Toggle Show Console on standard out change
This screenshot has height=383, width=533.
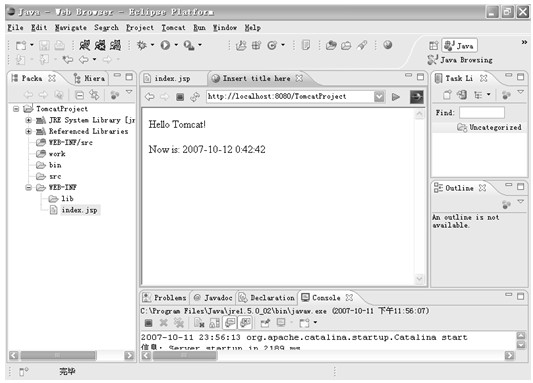230,323
